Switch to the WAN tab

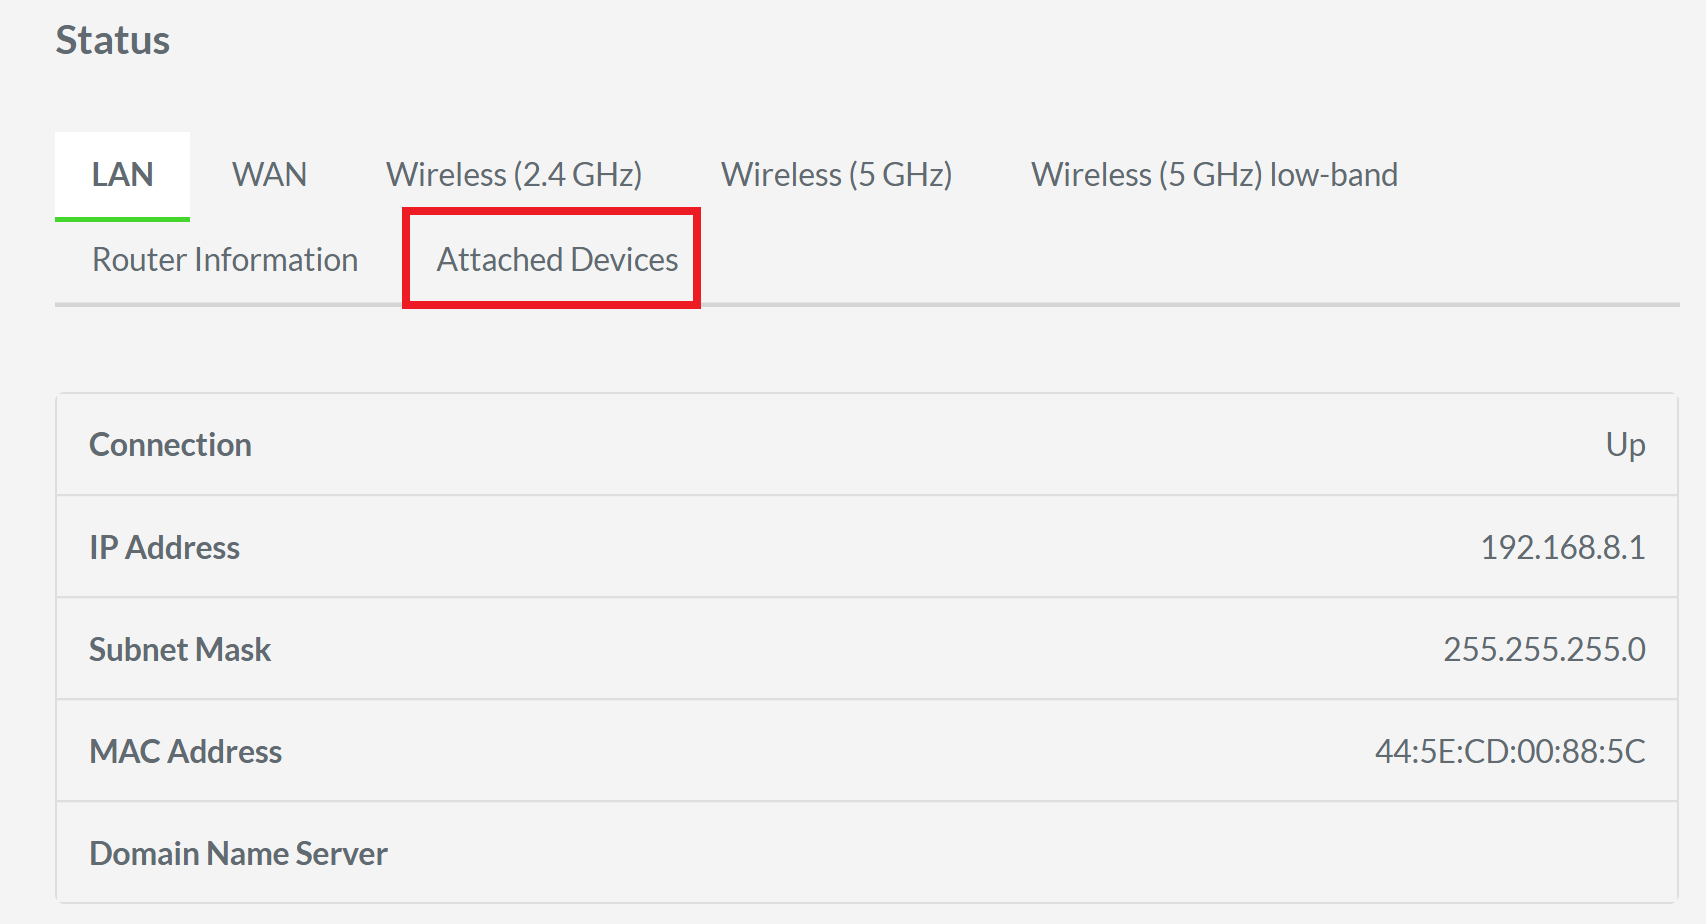tap(269, 174)
